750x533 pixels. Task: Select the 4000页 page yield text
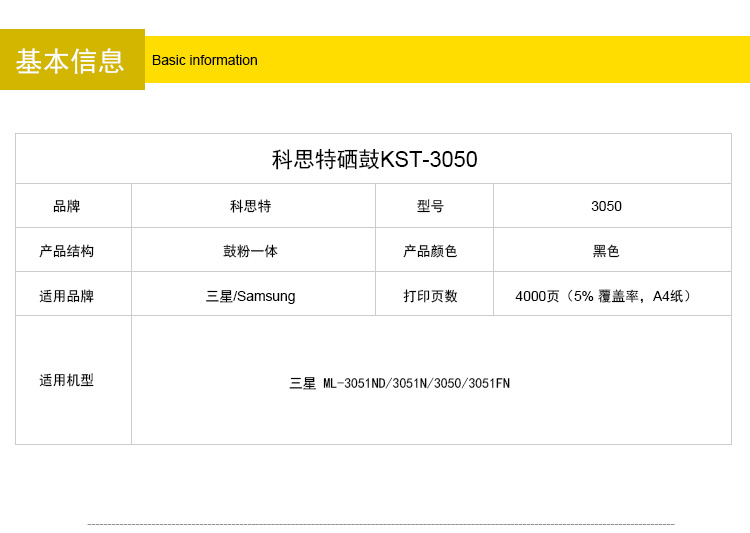point(537,296)
